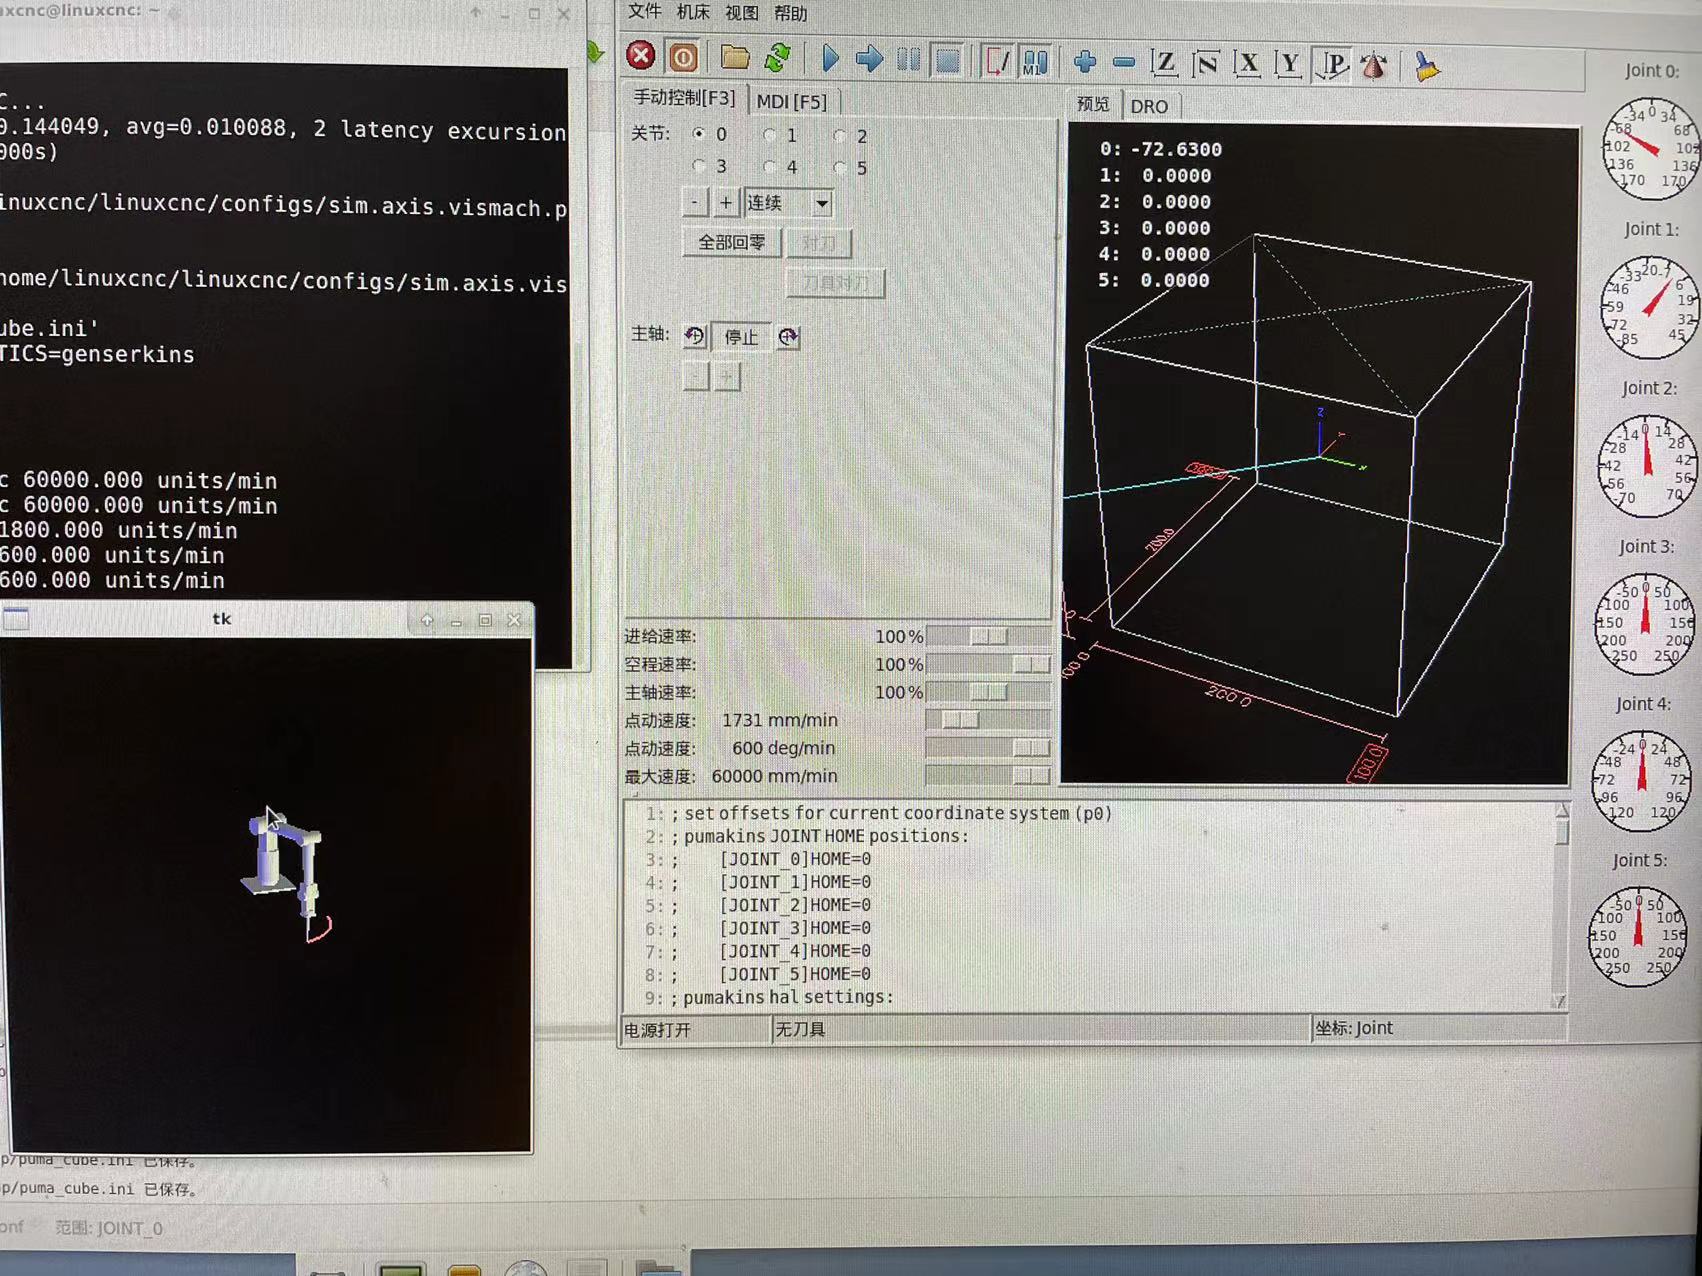Run the program with the play icon
This screenshot has width=1702, height=1276.
[x=830, y=59]
